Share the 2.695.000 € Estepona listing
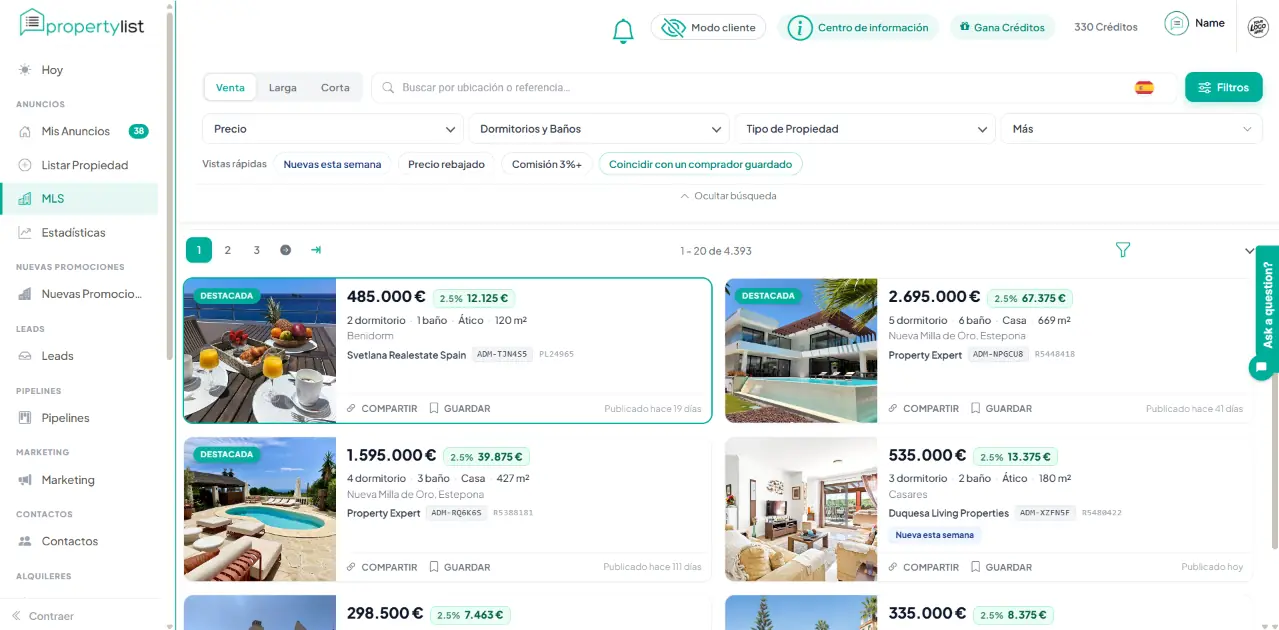Image resolution: width=1279 pixels, height=630 pixels. pyautogui.click(x=924, y=408)
